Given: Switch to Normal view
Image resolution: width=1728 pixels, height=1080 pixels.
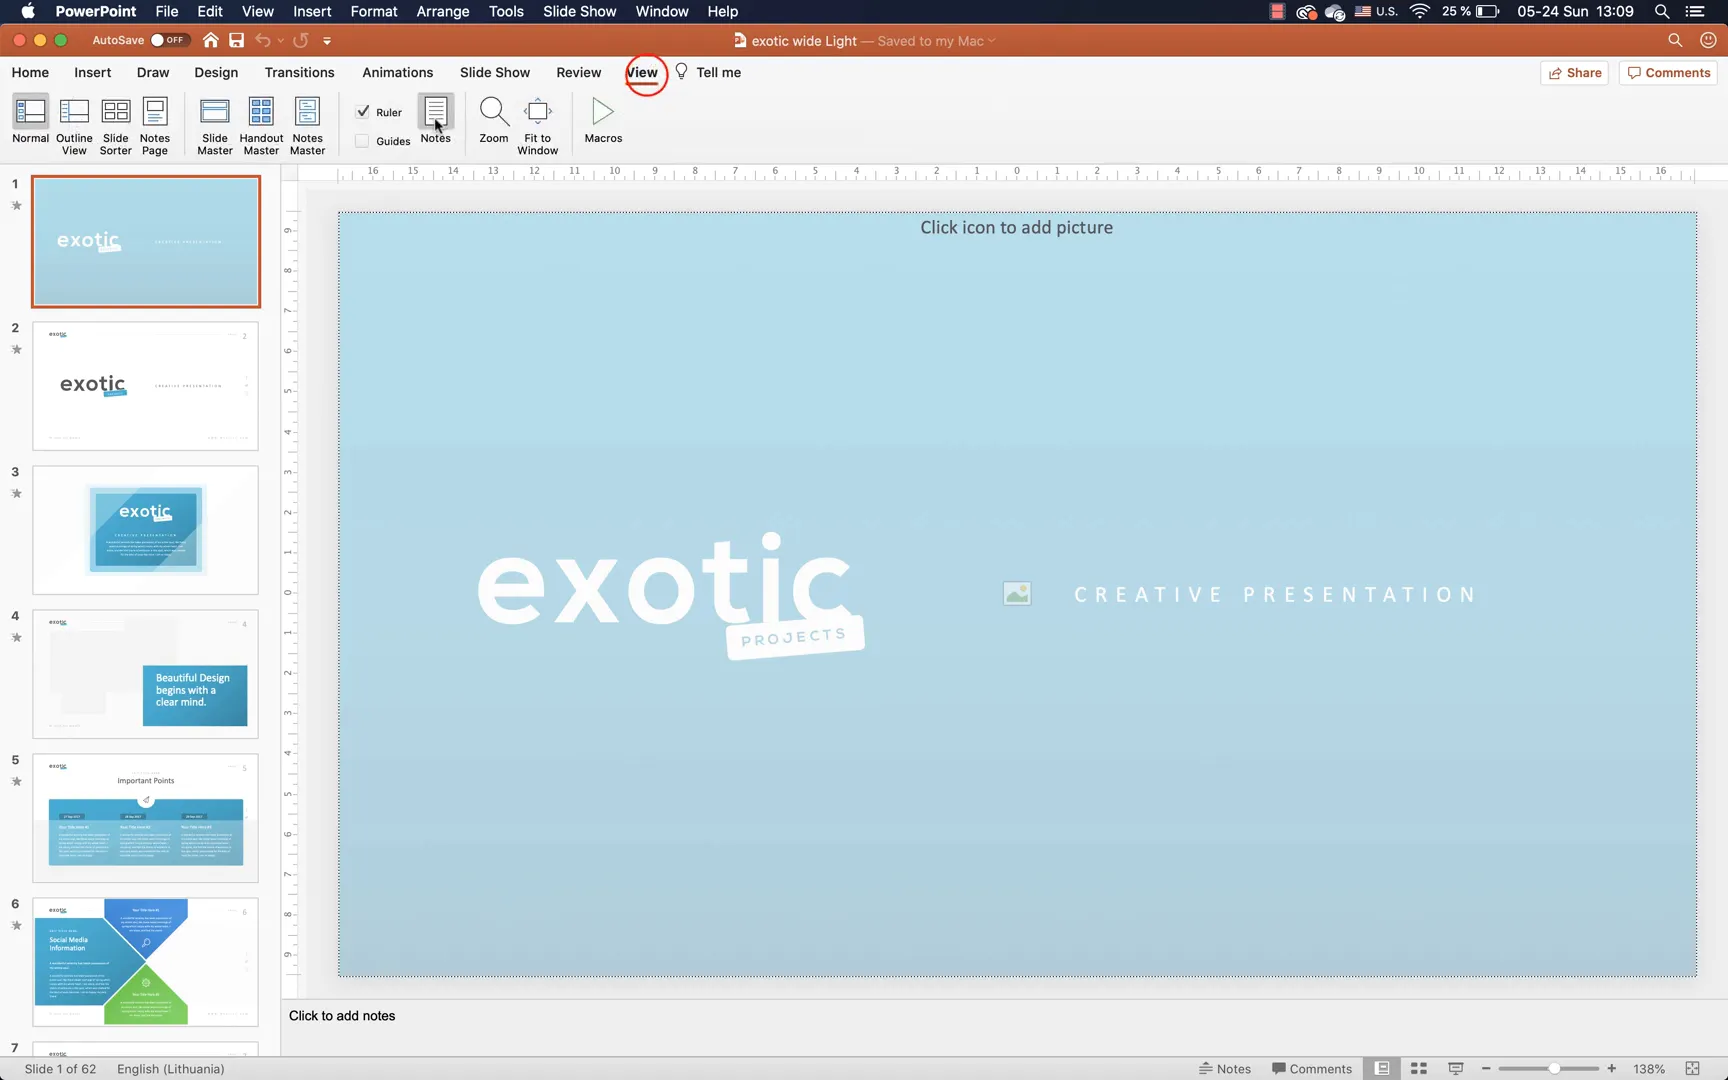Looking at the screenshot, I should coord(30,120).
